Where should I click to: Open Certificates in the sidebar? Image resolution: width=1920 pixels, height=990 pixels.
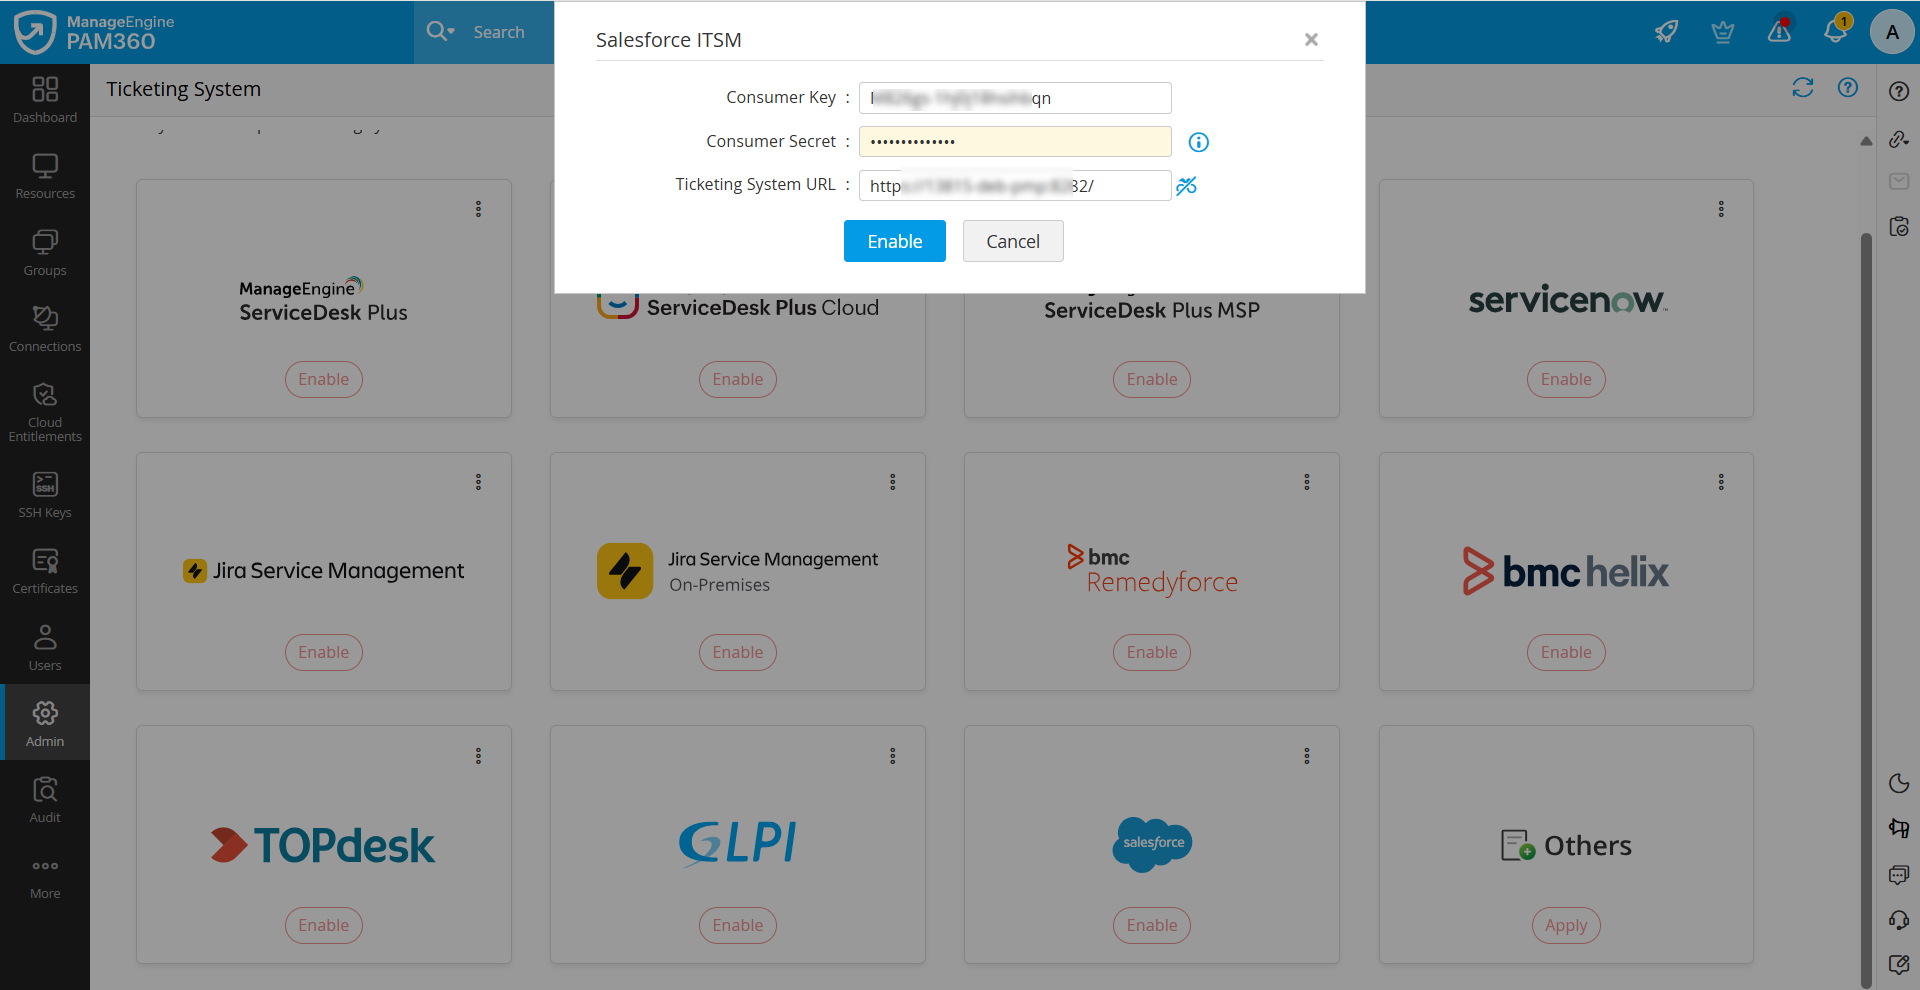45,572
